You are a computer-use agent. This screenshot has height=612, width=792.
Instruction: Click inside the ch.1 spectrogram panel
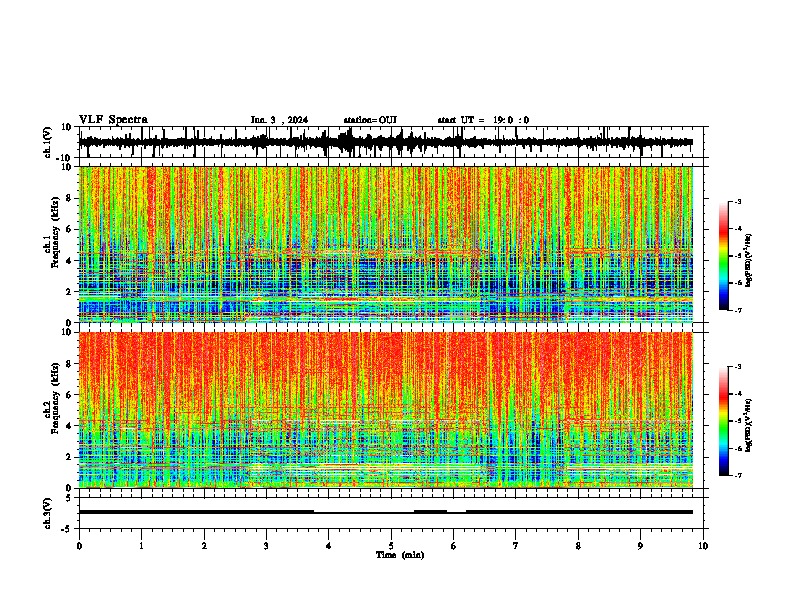[386, 244]
